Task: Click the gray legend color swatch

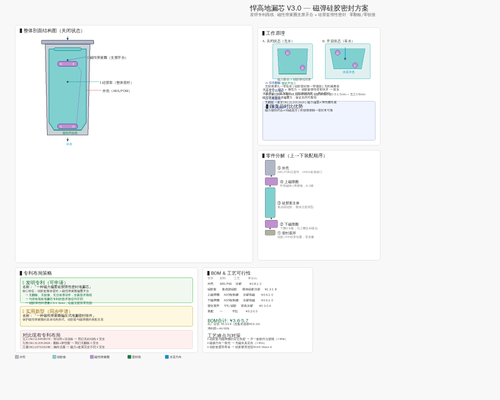Action: [17, 357]
